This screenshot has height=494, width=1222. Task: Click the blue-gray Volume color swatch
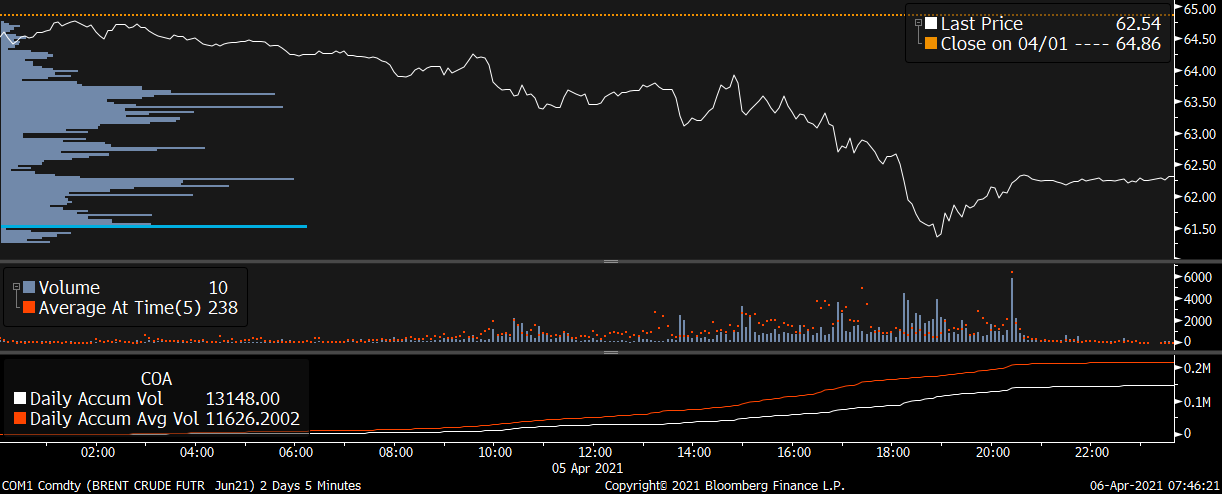pyautogui.click(x=29, y=288)
